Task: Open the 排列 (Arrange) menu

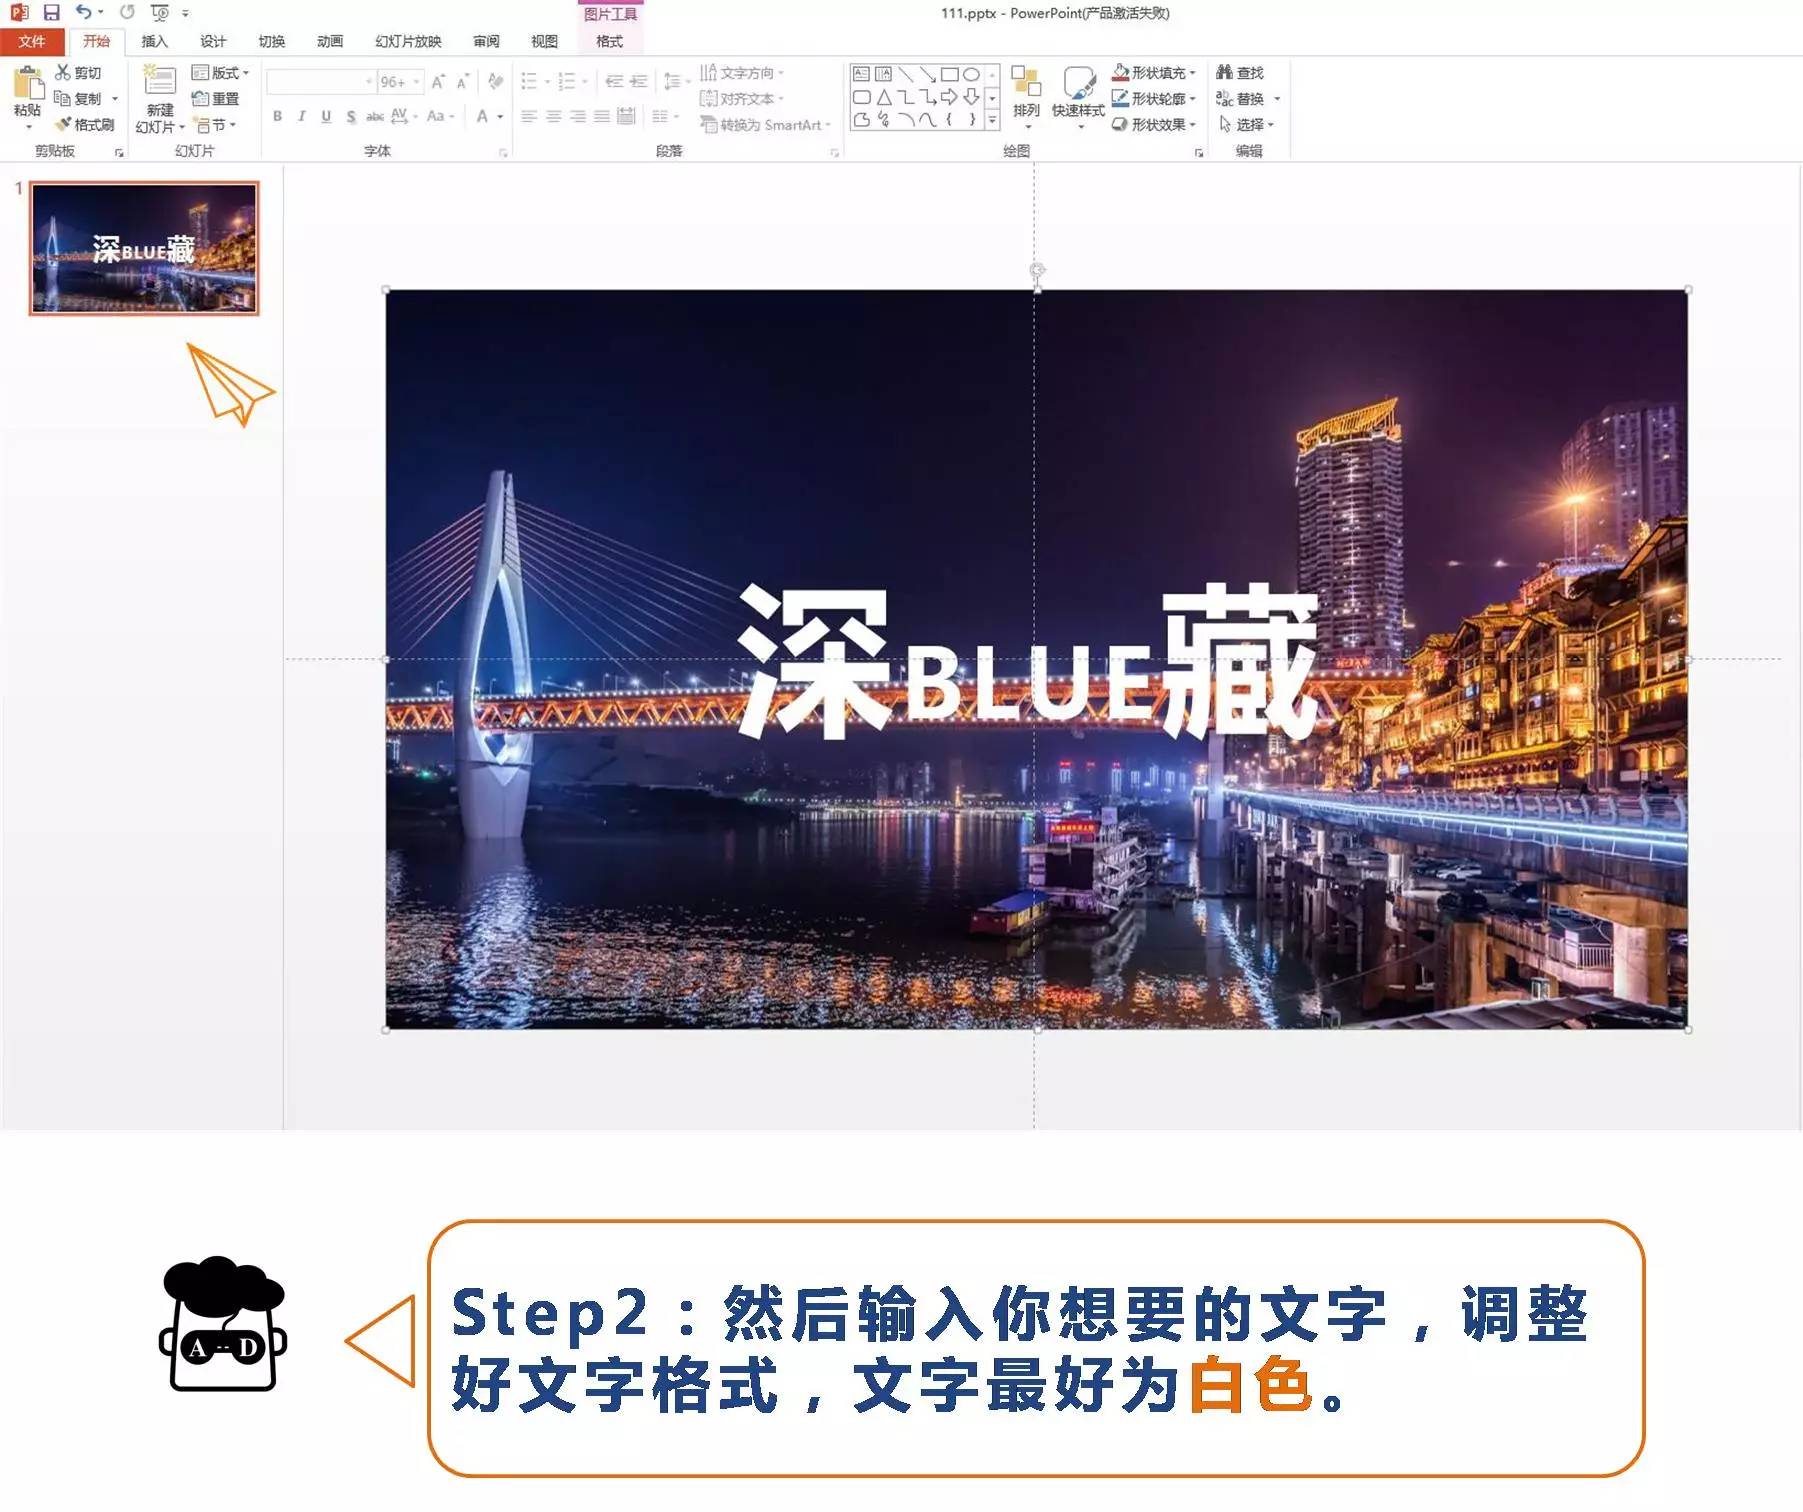Action: click(x=1026, y=97)
